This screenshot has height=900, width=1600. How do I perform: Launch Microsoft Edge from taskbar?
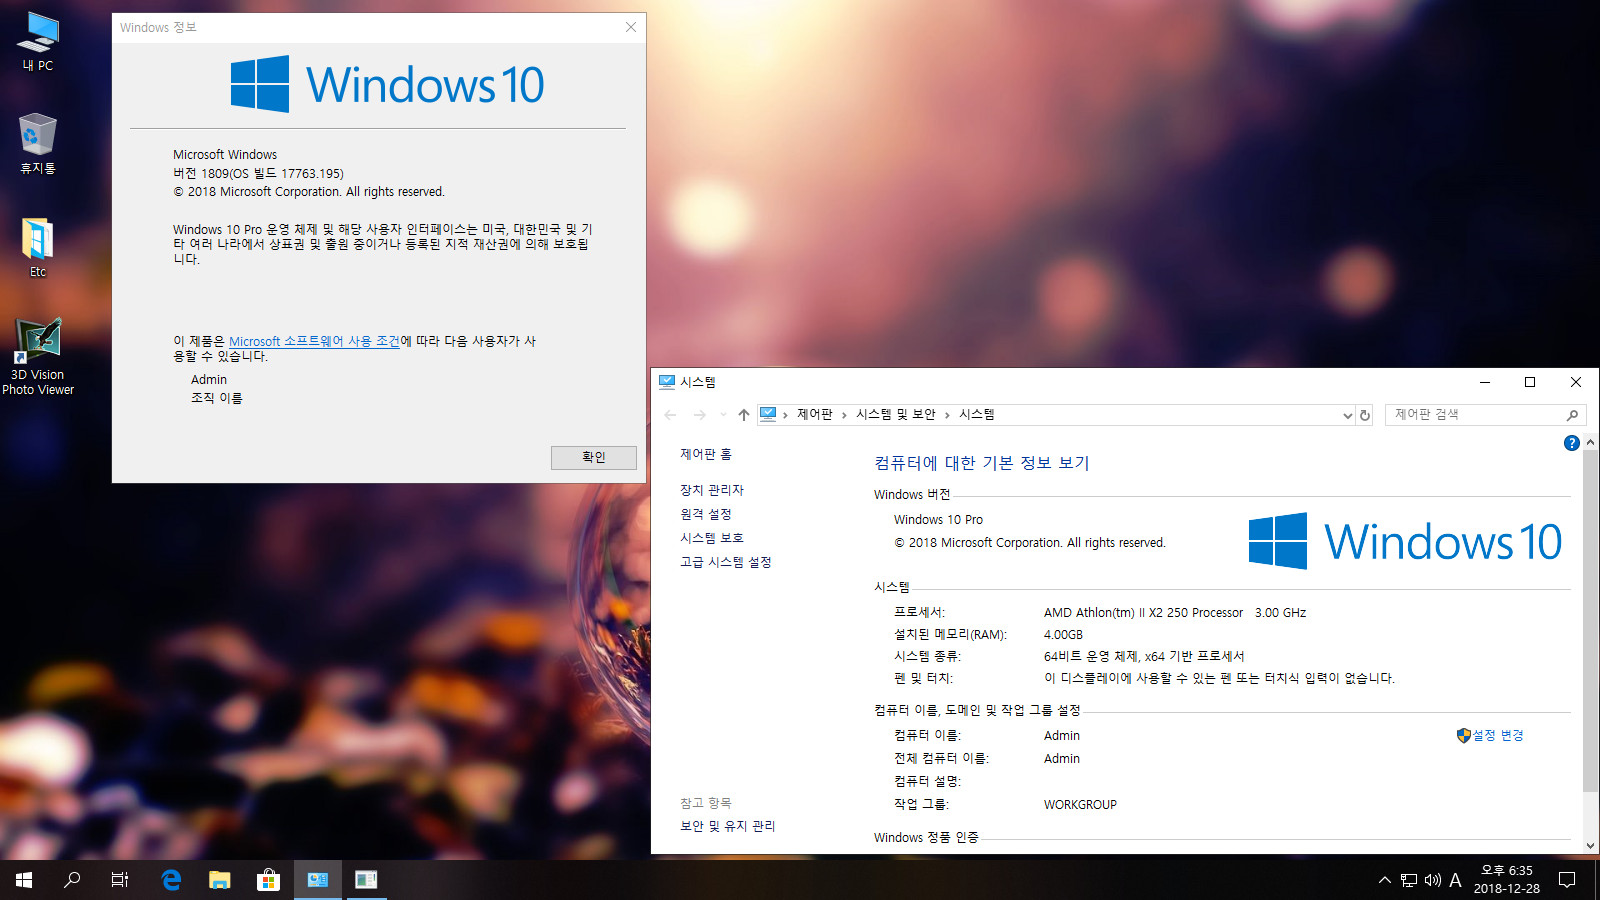tap(171, 880)
